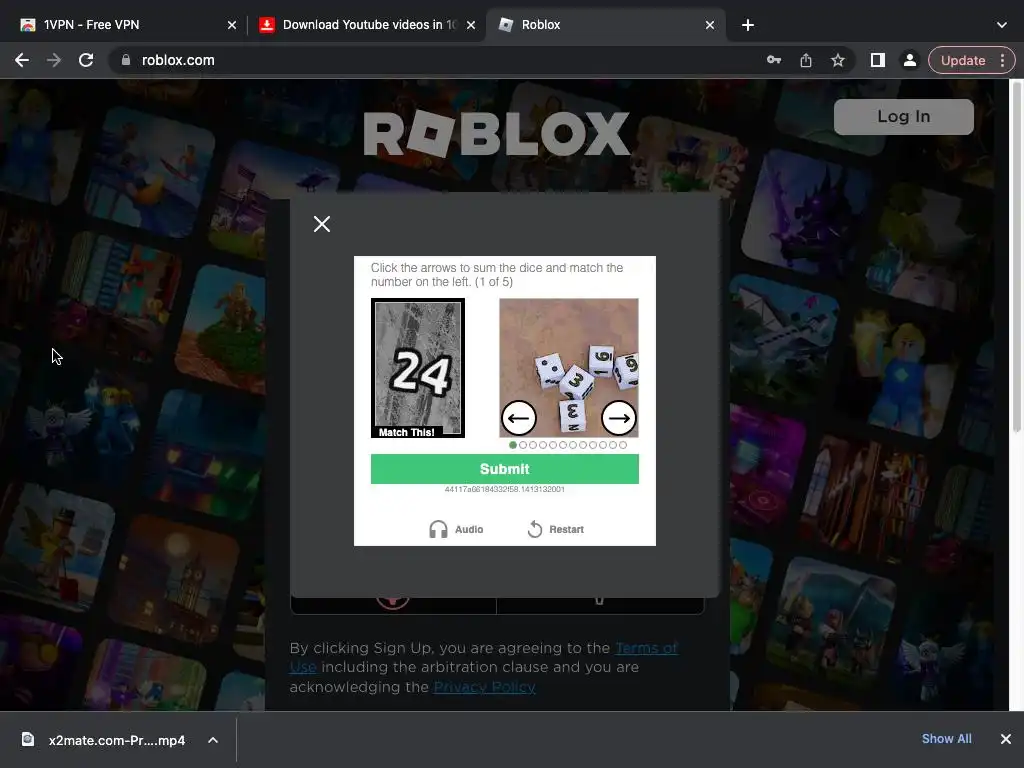Switch to Download Youtube videos tab
Screen dimensions: 1024x768
370,25
